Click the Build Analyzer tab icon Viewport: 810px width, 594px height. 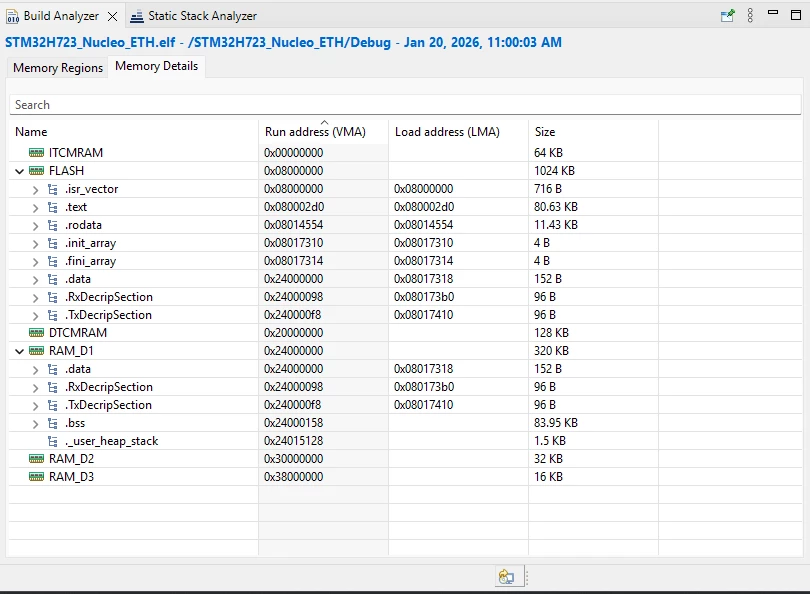(13, 17)
